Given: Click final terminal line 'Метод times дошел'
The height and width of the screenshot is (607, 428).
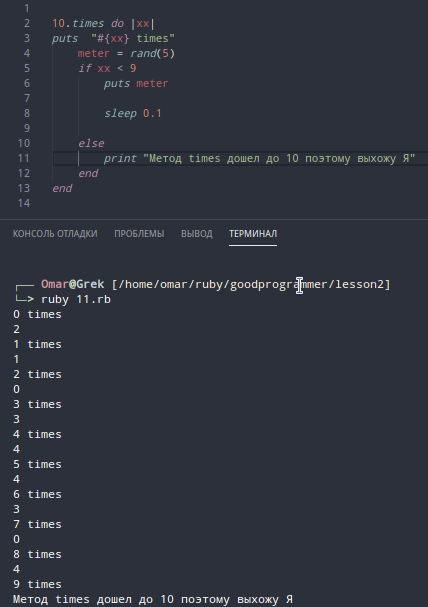Looking at the screenshot, I should click(153, 600).
